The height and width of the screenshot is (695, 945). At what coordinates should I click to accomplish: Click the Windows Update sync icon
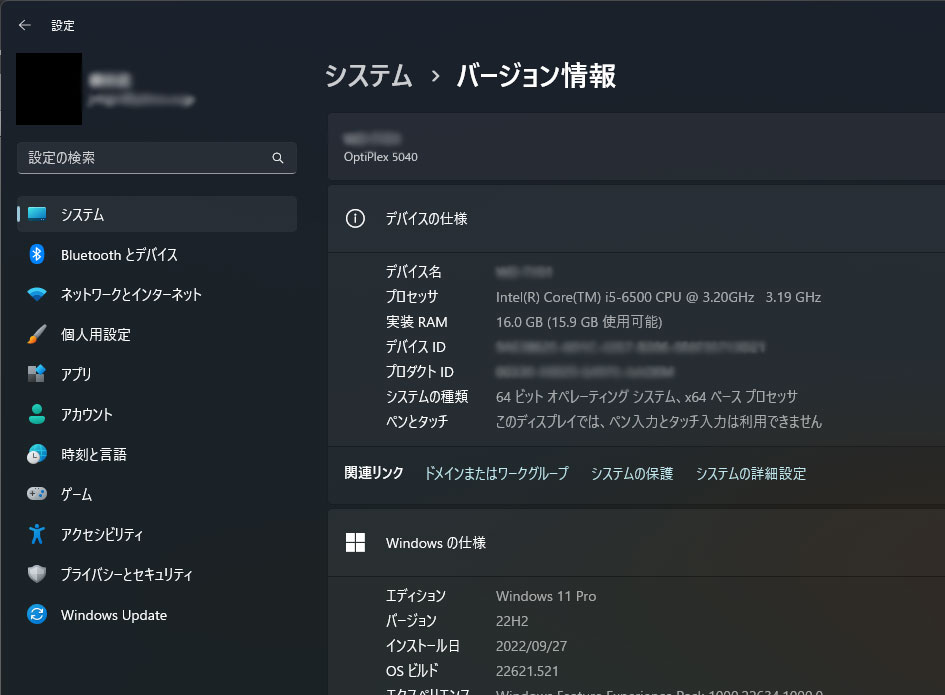pyautogui.click(x=37, y=614)
